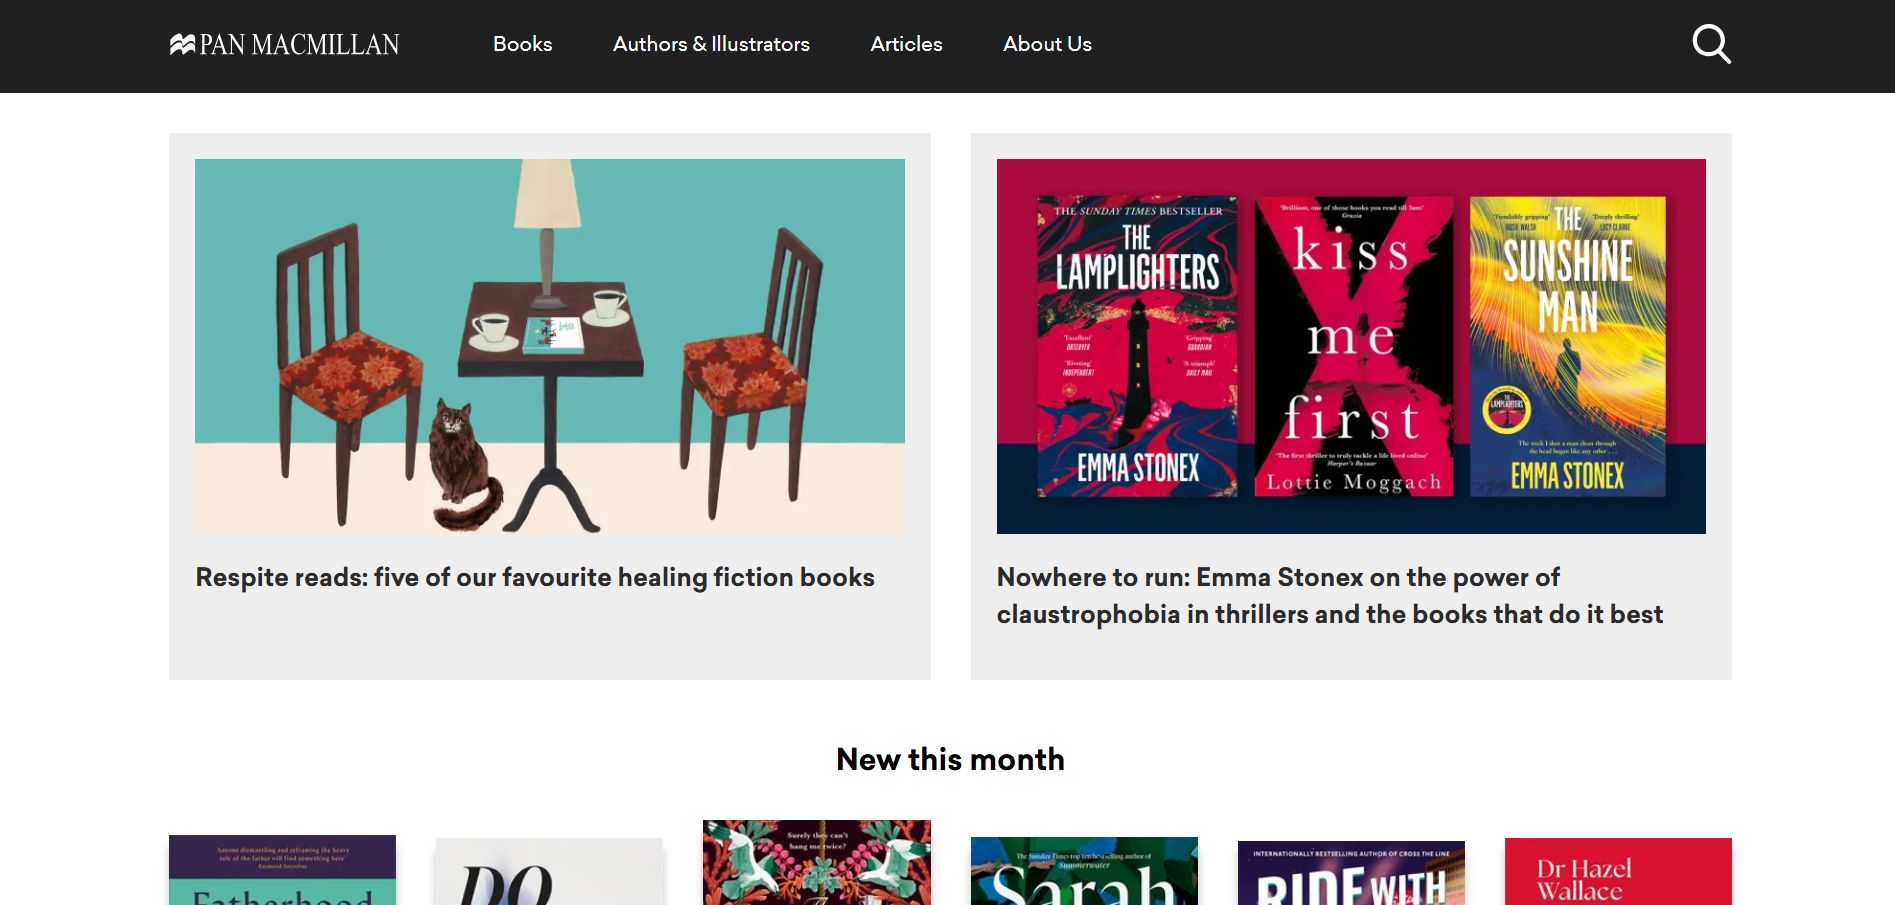Click the 'New this month' heading
Screen dimensions: 1895x905
949,759
